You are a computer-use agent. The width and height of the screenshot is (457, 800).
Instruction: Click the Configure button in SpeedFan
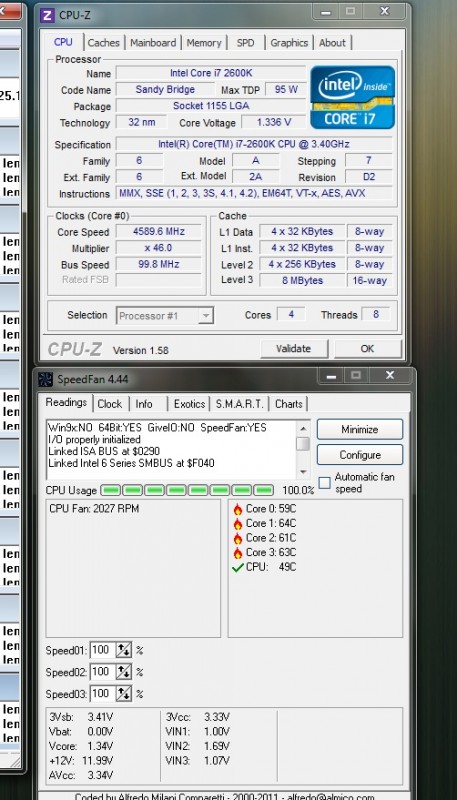pos(360,455)
